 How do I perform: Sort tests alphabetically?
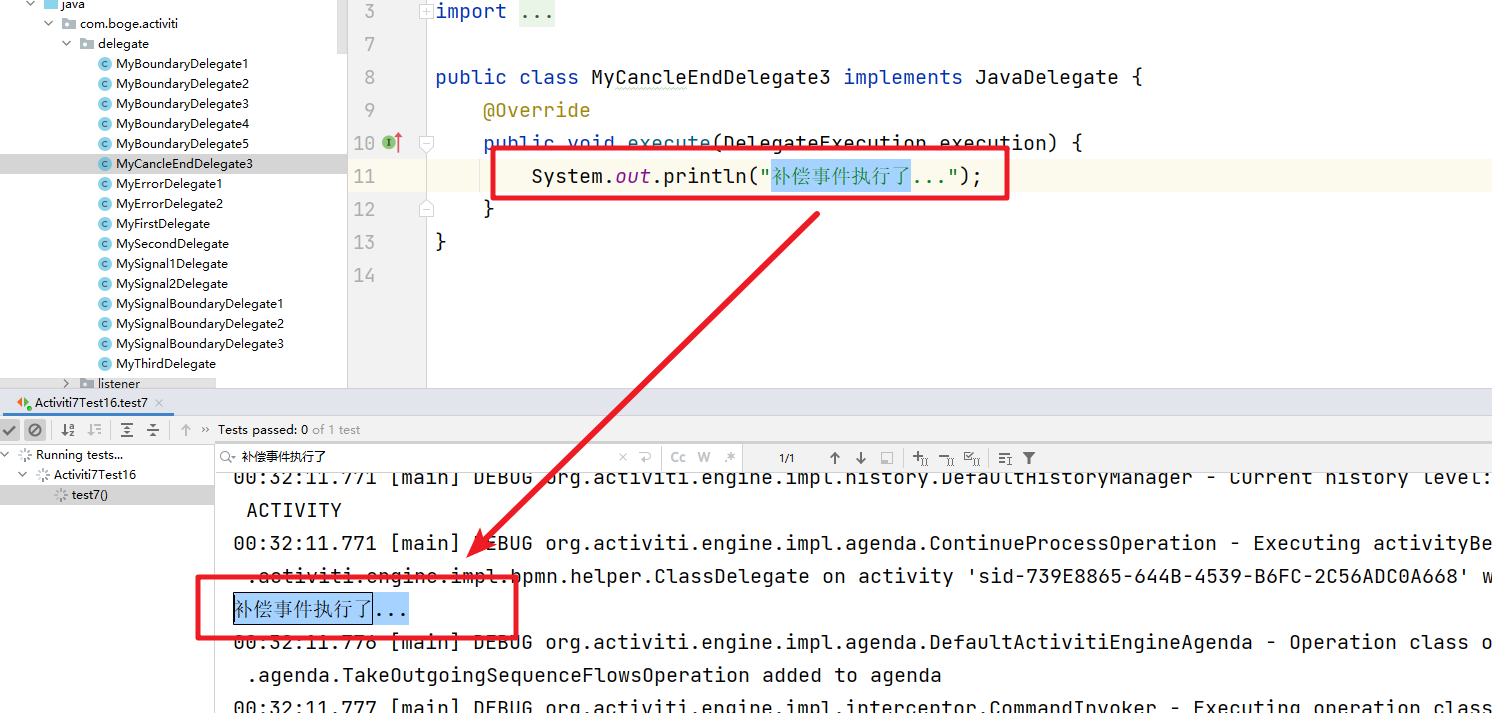coord(68,430)
